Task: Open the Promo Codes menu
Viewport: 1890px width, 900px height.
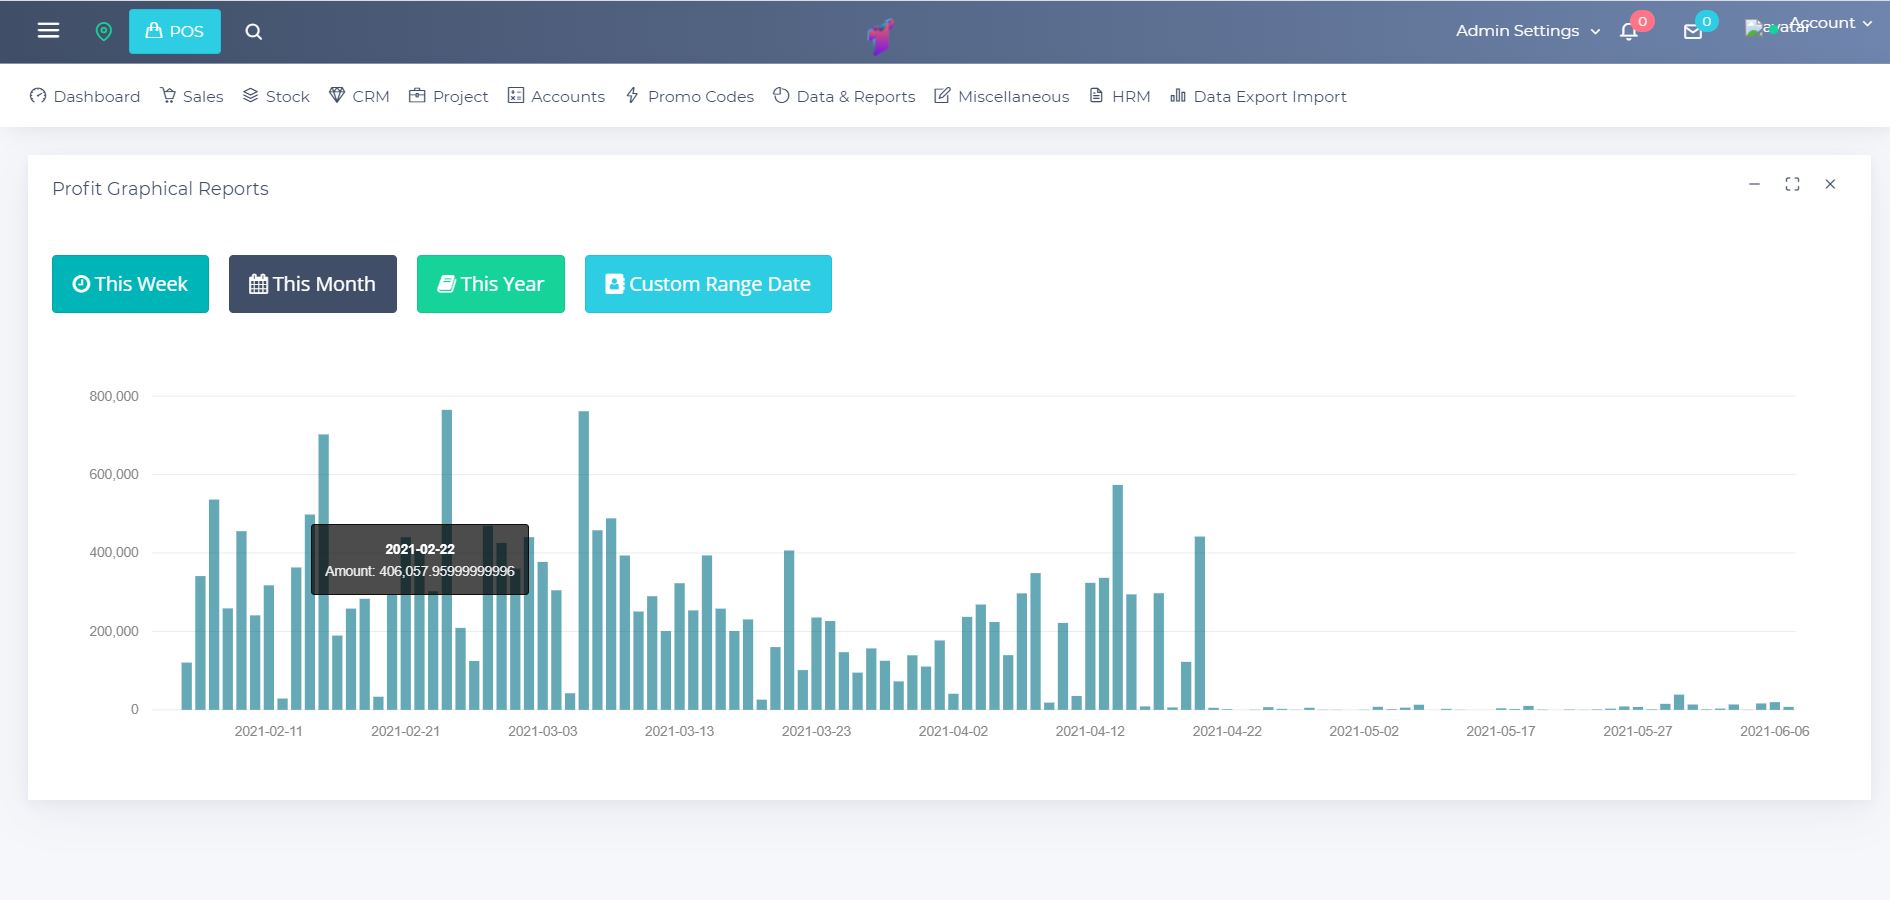Action: point(689,96)
